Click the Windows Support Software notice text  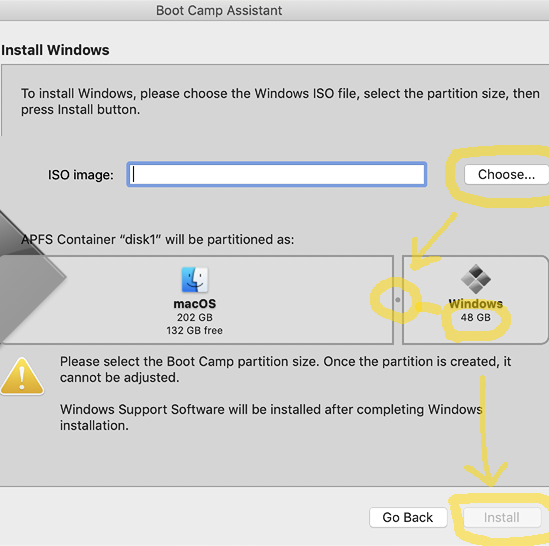(271, 417)
